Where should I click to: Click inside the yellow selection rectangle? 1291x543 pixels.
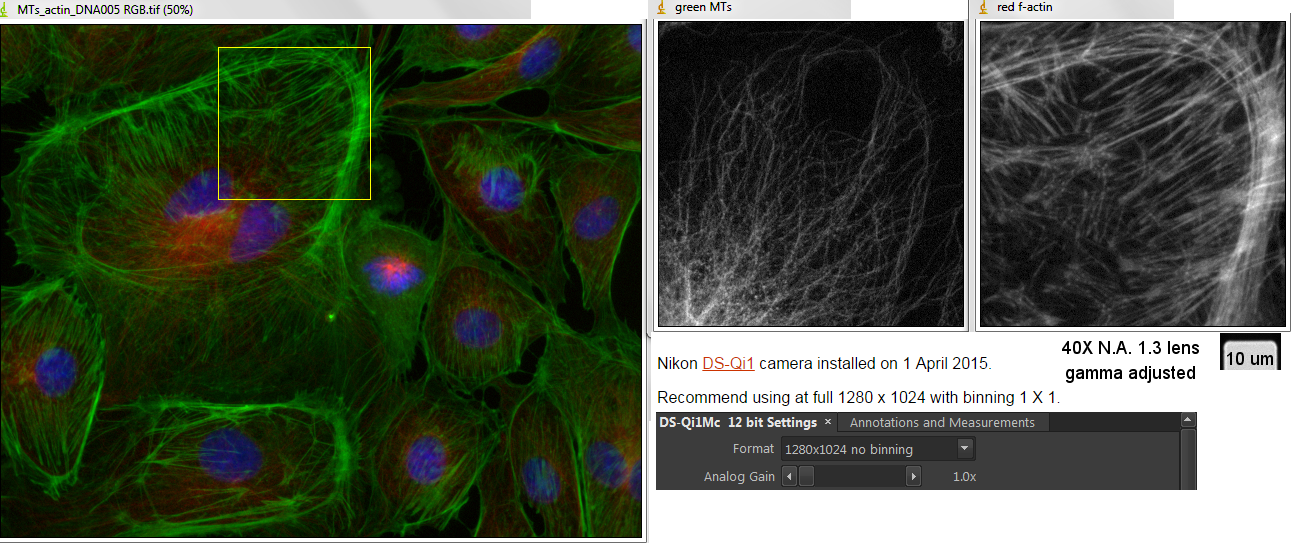(x=294, y=123)
